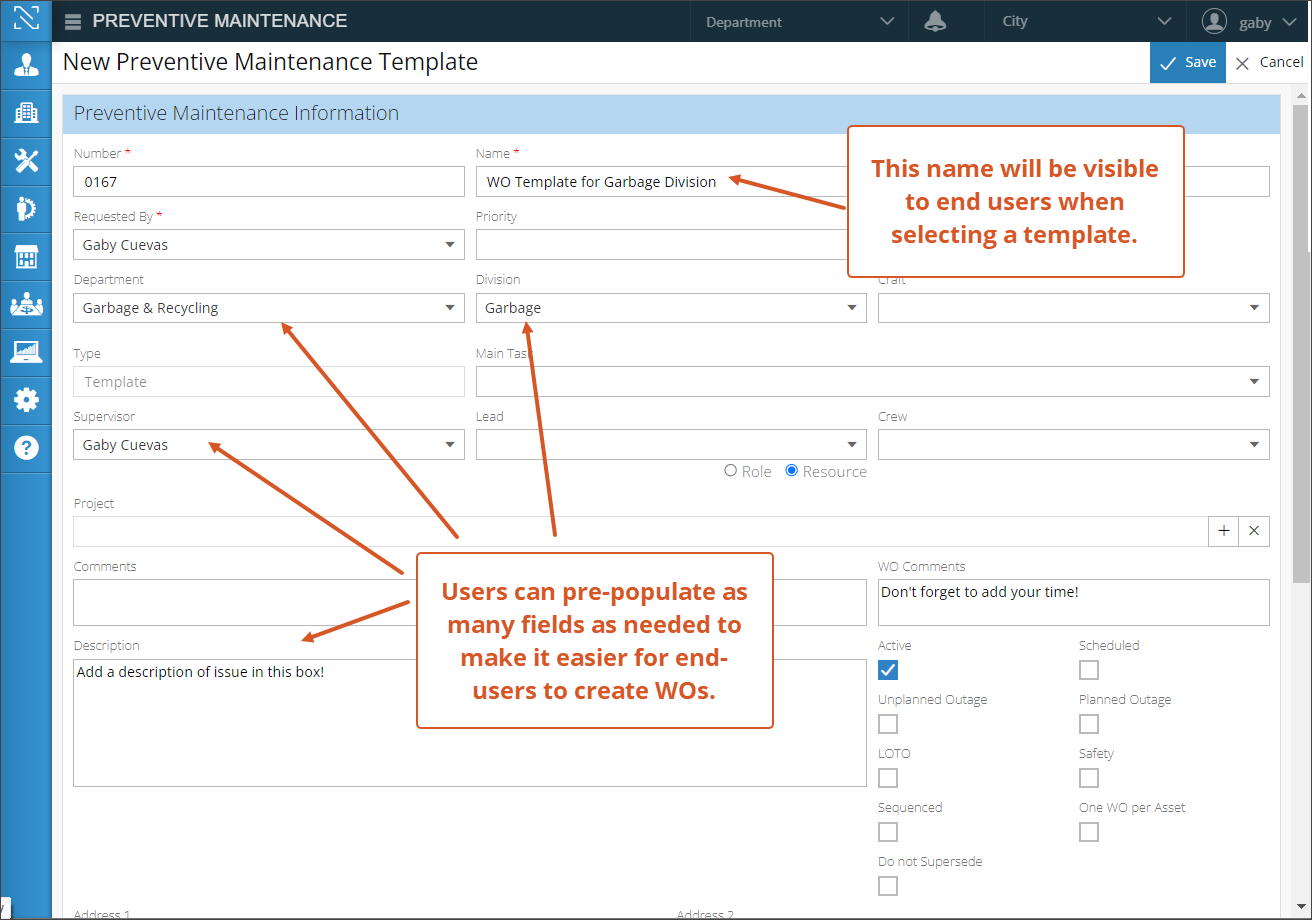Screen dimensions: 1312x920
Task: Toggle the hamburger menu beside Preventive Maintenance
Action: 72,22
